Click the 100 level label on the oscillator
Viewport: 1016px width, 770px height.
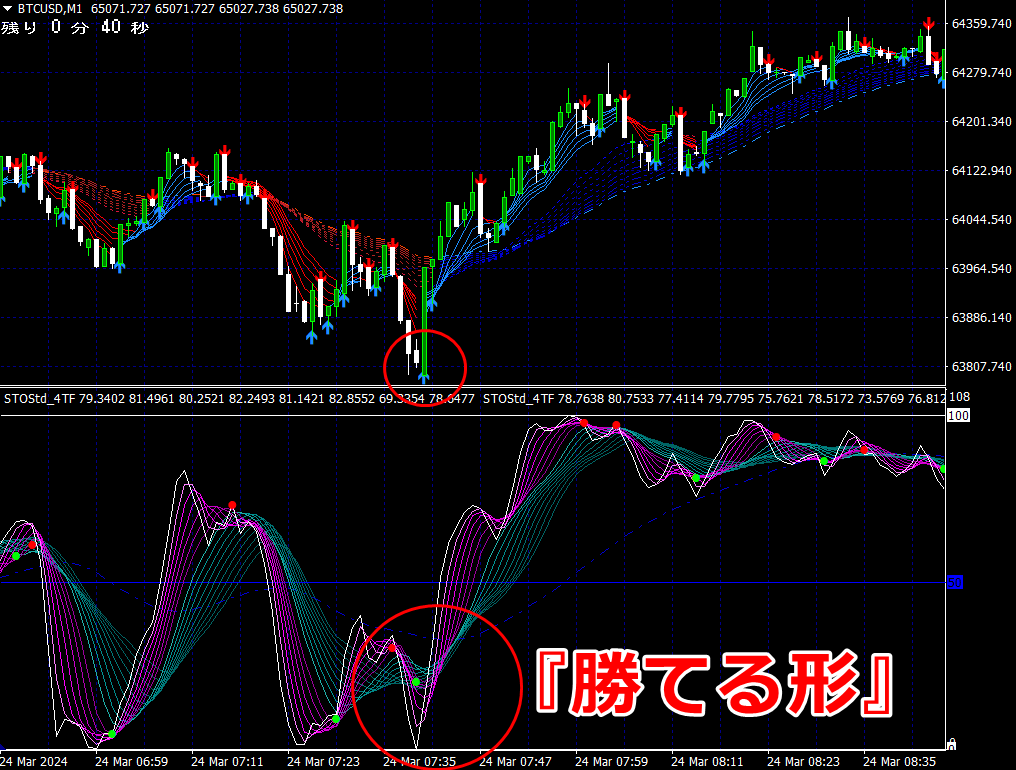958,415
